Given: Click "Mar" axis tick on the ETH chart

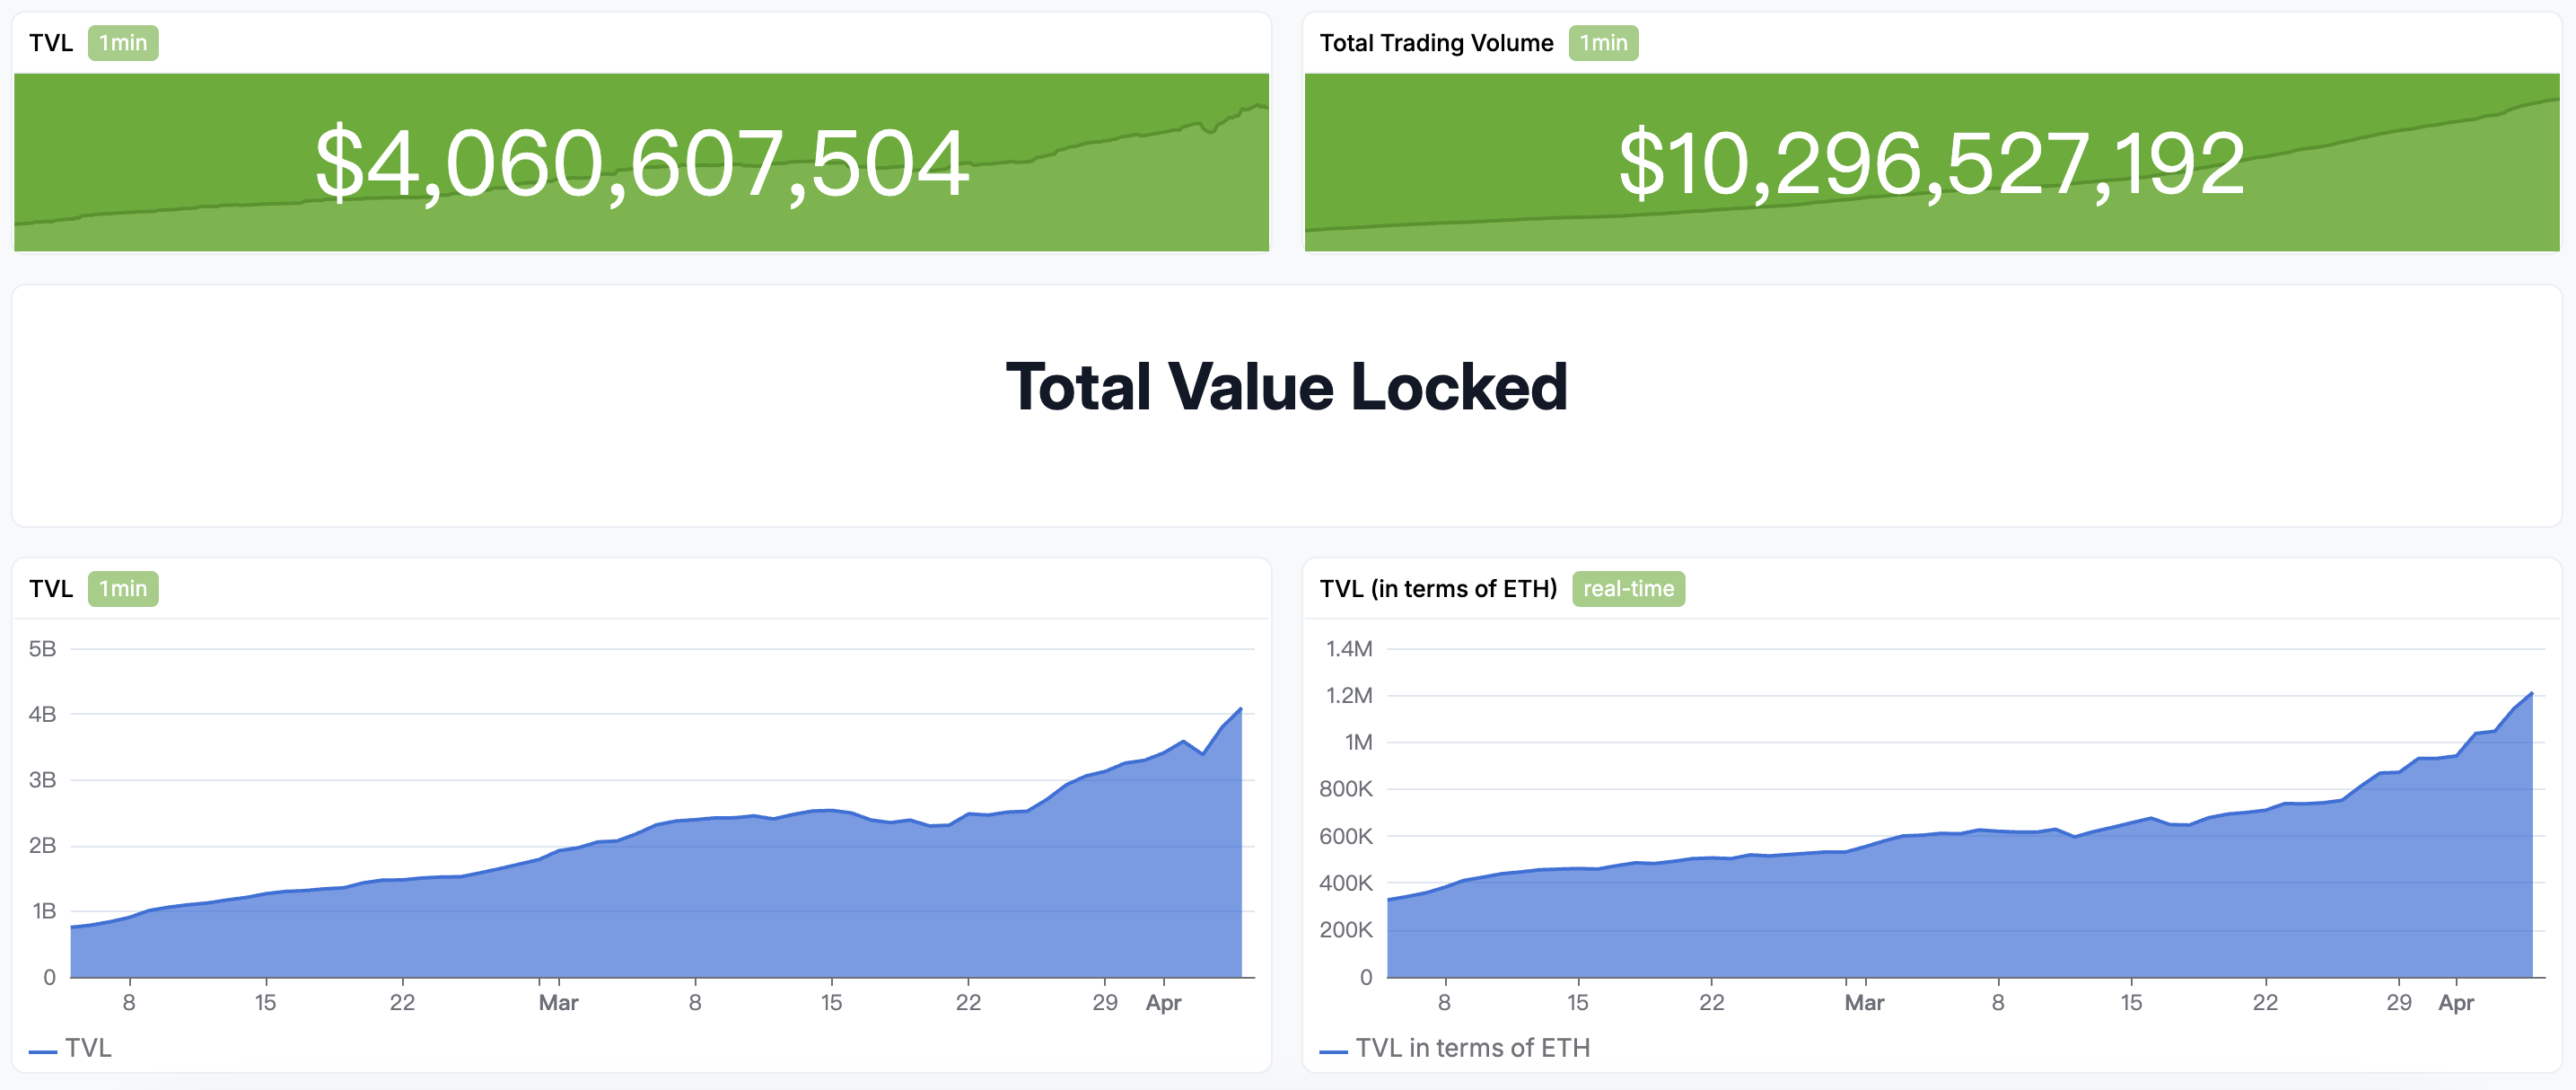Looking at the screenshot, I should pos(1864,1003).
